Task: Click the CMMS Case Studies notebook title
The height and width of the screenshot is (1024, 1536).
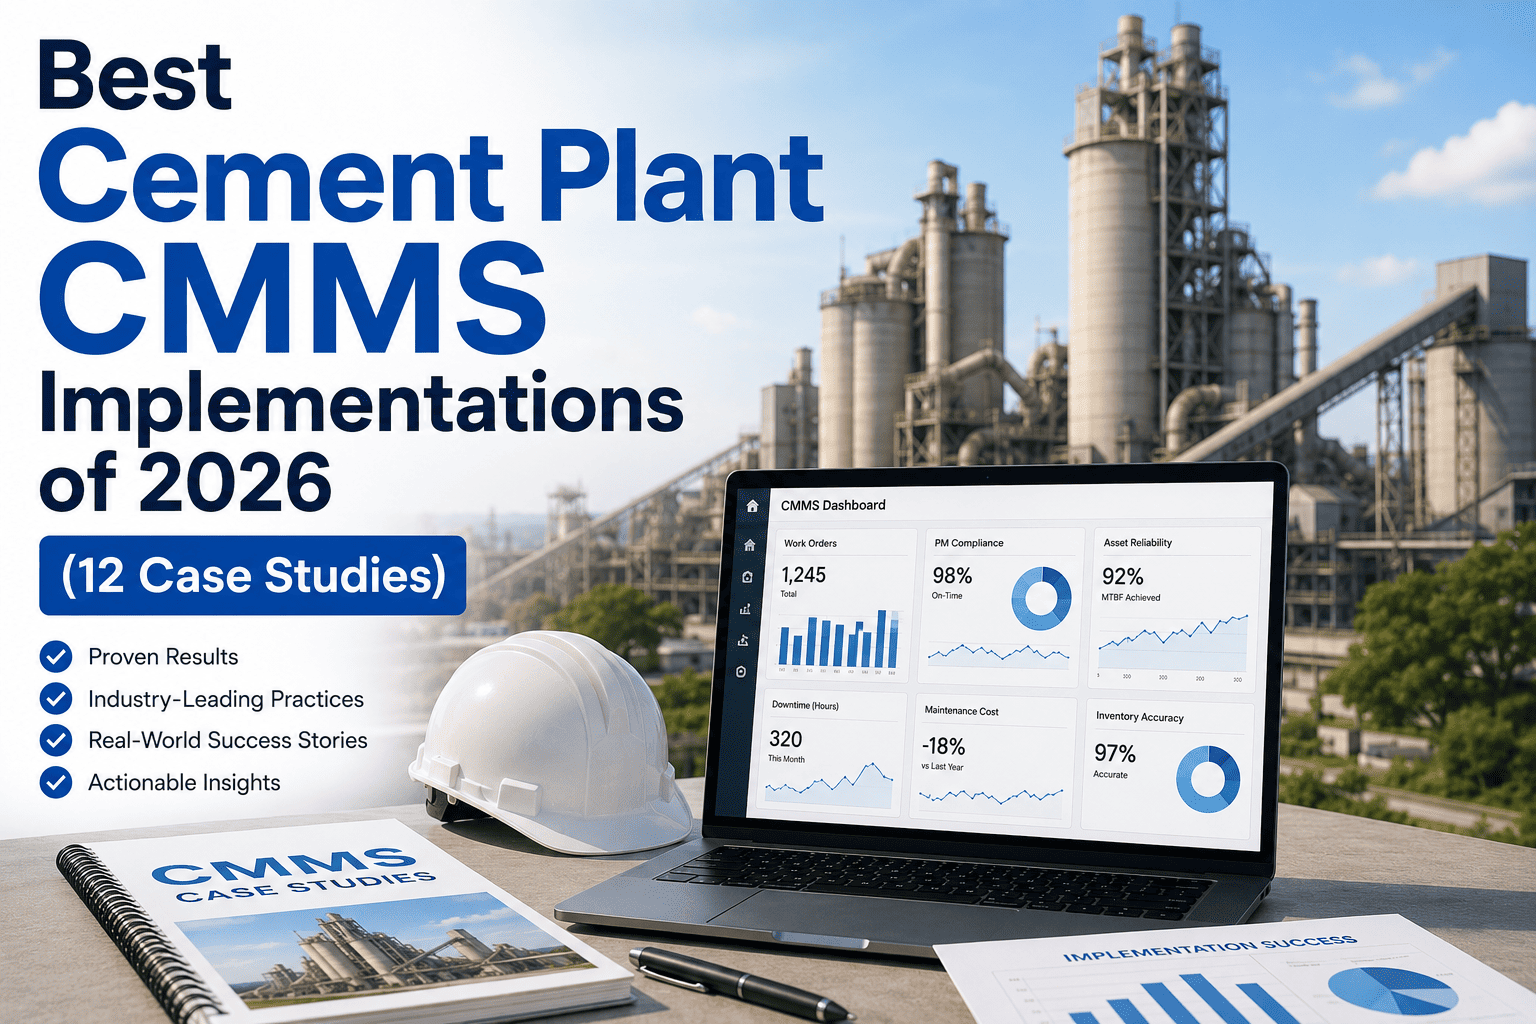Action: (x=294, y=875)
